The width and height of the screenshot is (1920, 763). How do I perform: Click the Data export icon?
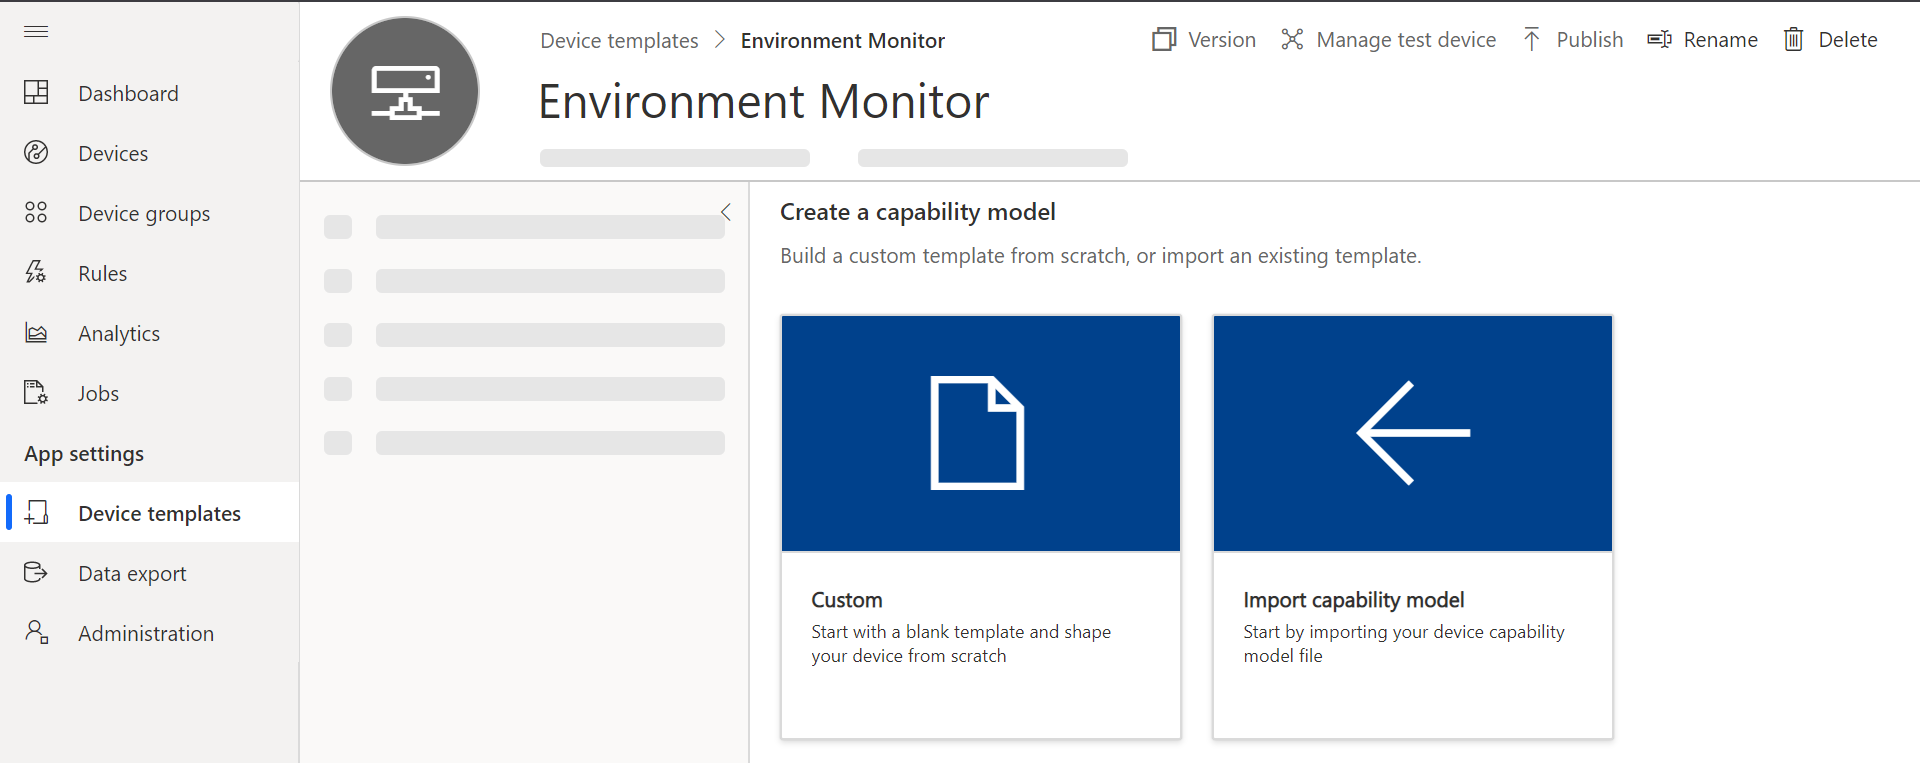click(36, 573)
